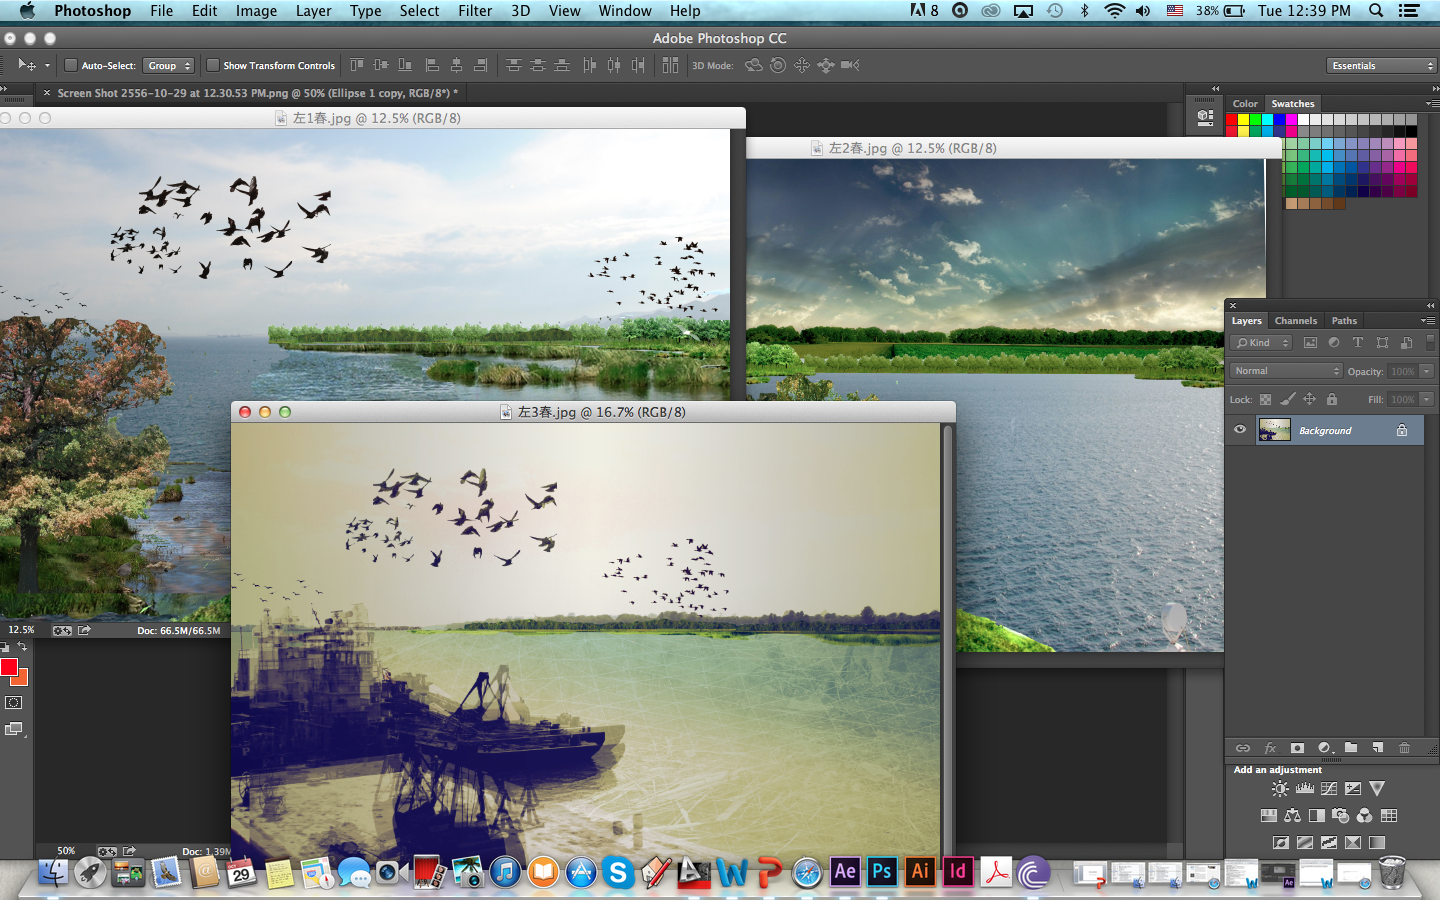Image resolution: width=1440 pixels, height=900 pixels.
Task: Open the Auto-Select Group dropdown
Action: 168,65
